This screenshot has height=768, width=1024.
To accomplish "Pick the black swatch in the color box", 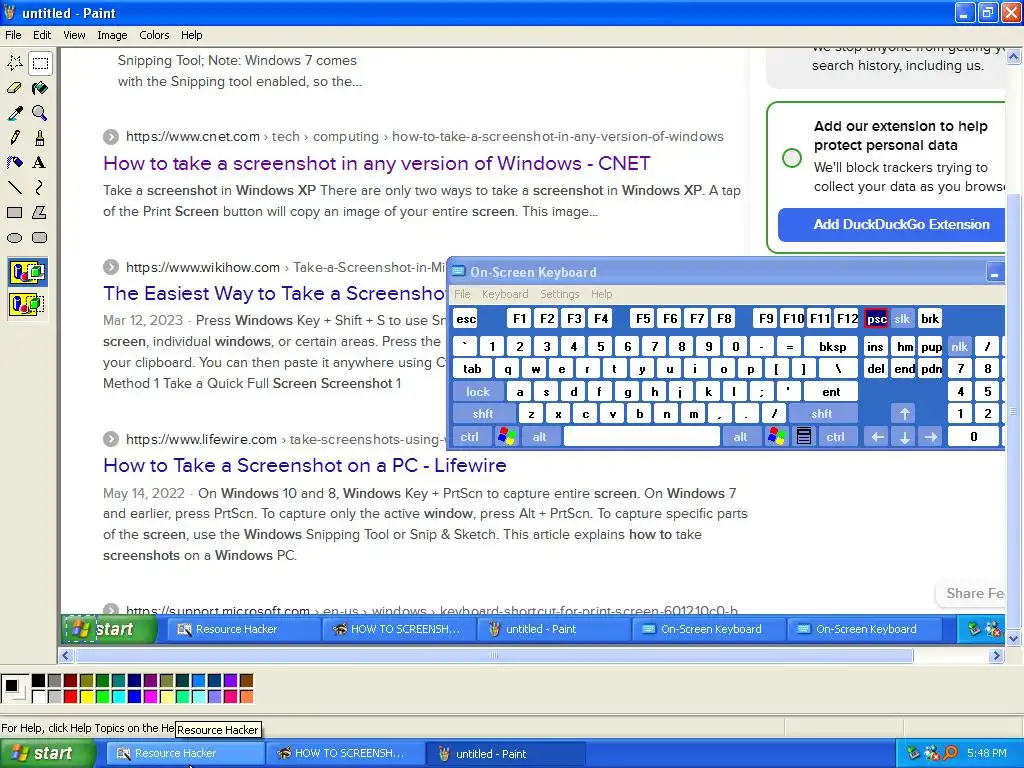I will (x=39, y=681).
